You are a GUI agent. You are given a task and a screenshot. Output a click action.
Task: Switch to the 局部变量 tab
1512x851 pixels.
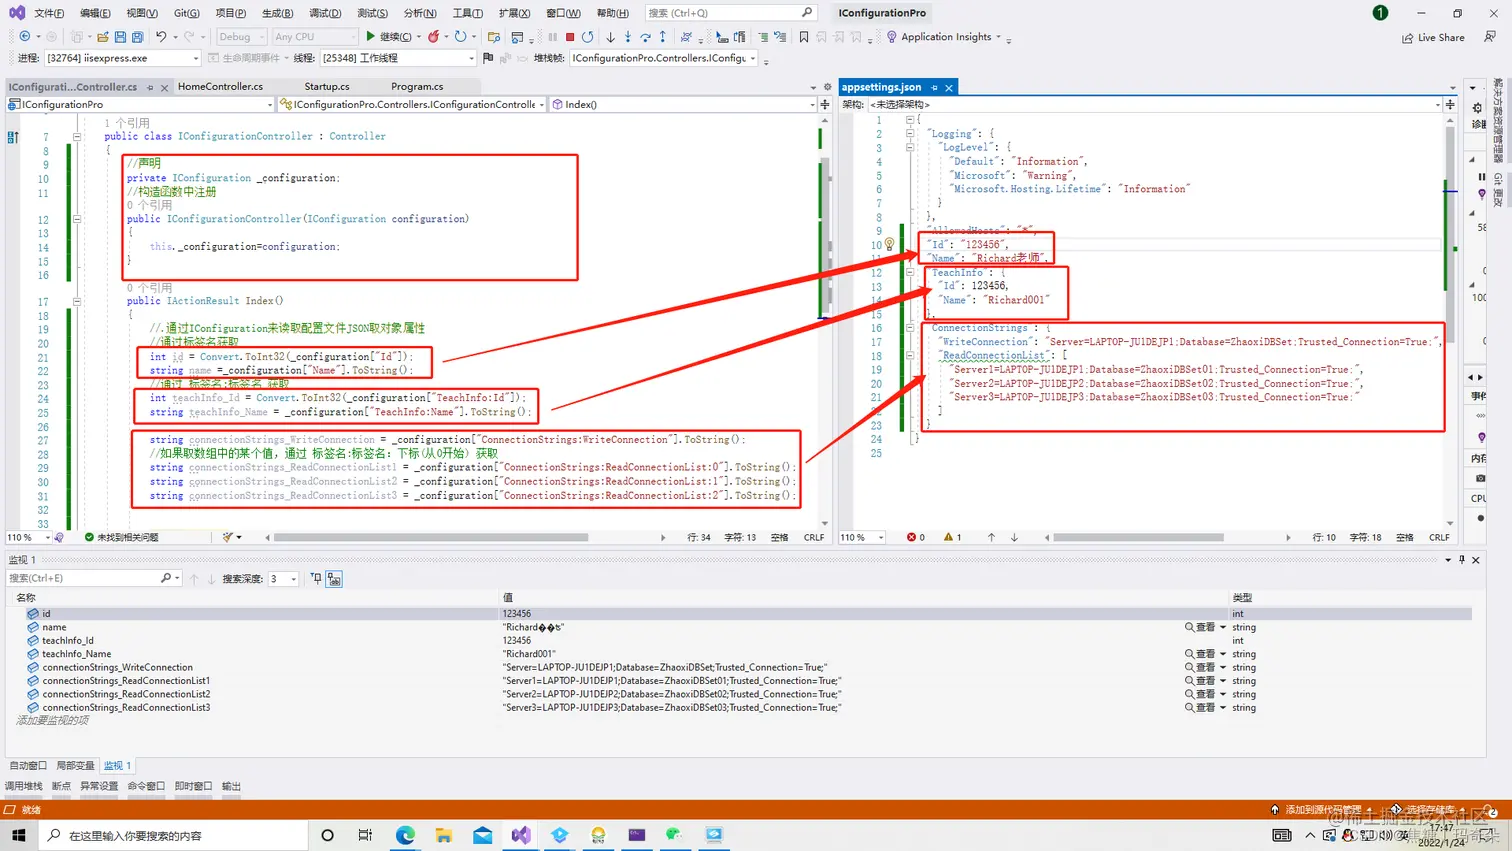click(75, 766)
